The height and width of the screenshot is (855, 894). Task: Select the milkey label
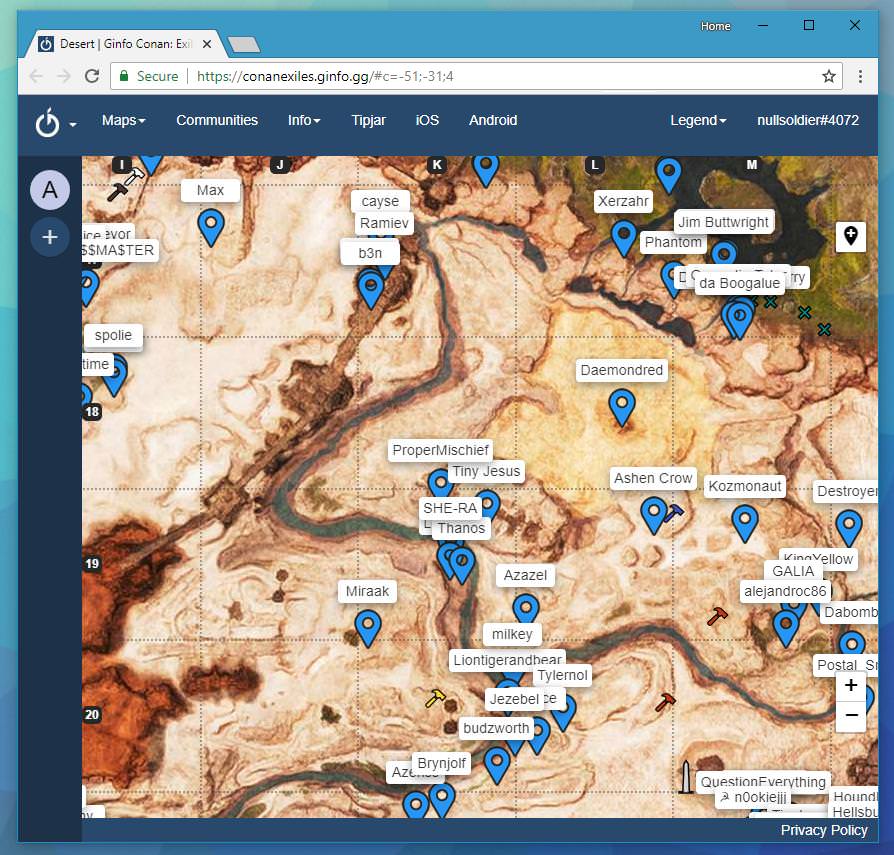point(512,634)
